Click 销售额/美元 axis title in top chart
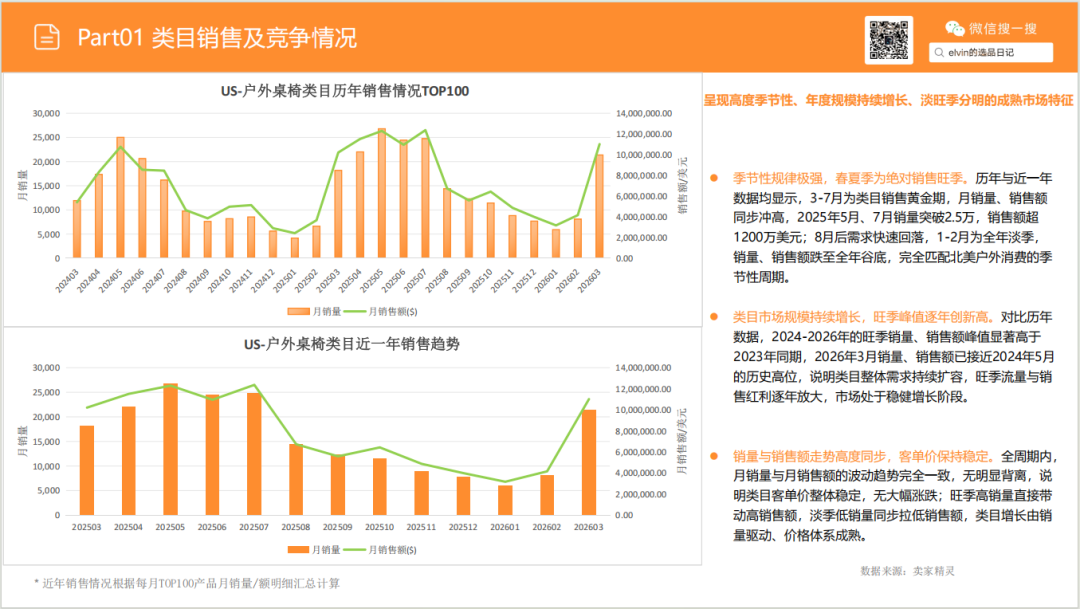 pos(683,185)
